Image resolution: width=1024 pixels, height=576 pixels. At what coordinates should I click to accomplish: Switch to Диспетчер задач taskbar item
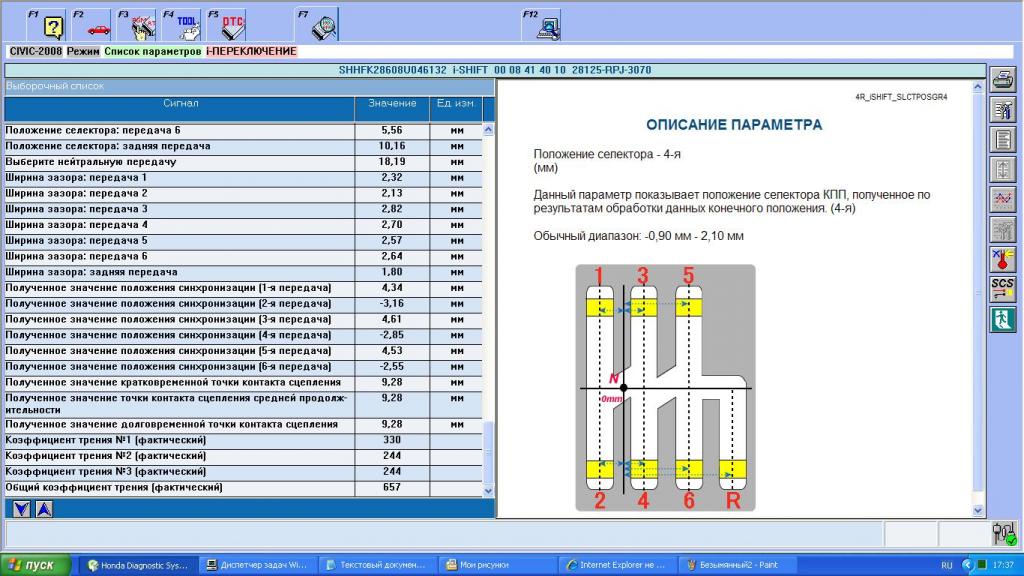pos(257,565)
